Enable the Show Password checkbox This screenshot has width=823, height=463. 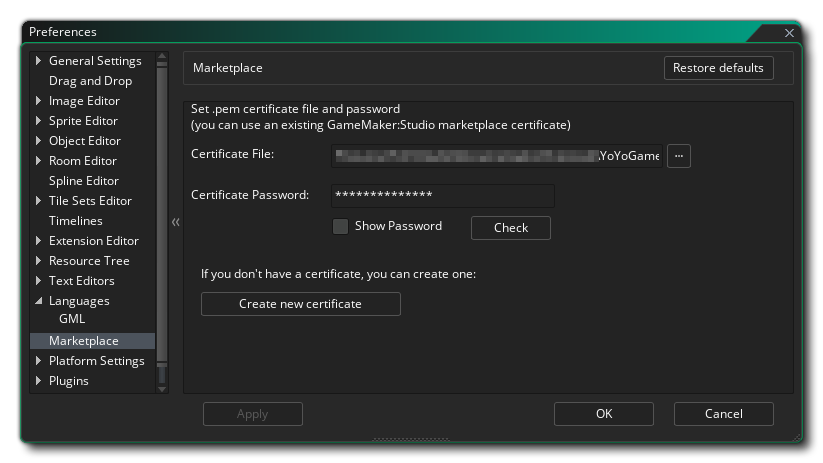(x=341, y=227)
